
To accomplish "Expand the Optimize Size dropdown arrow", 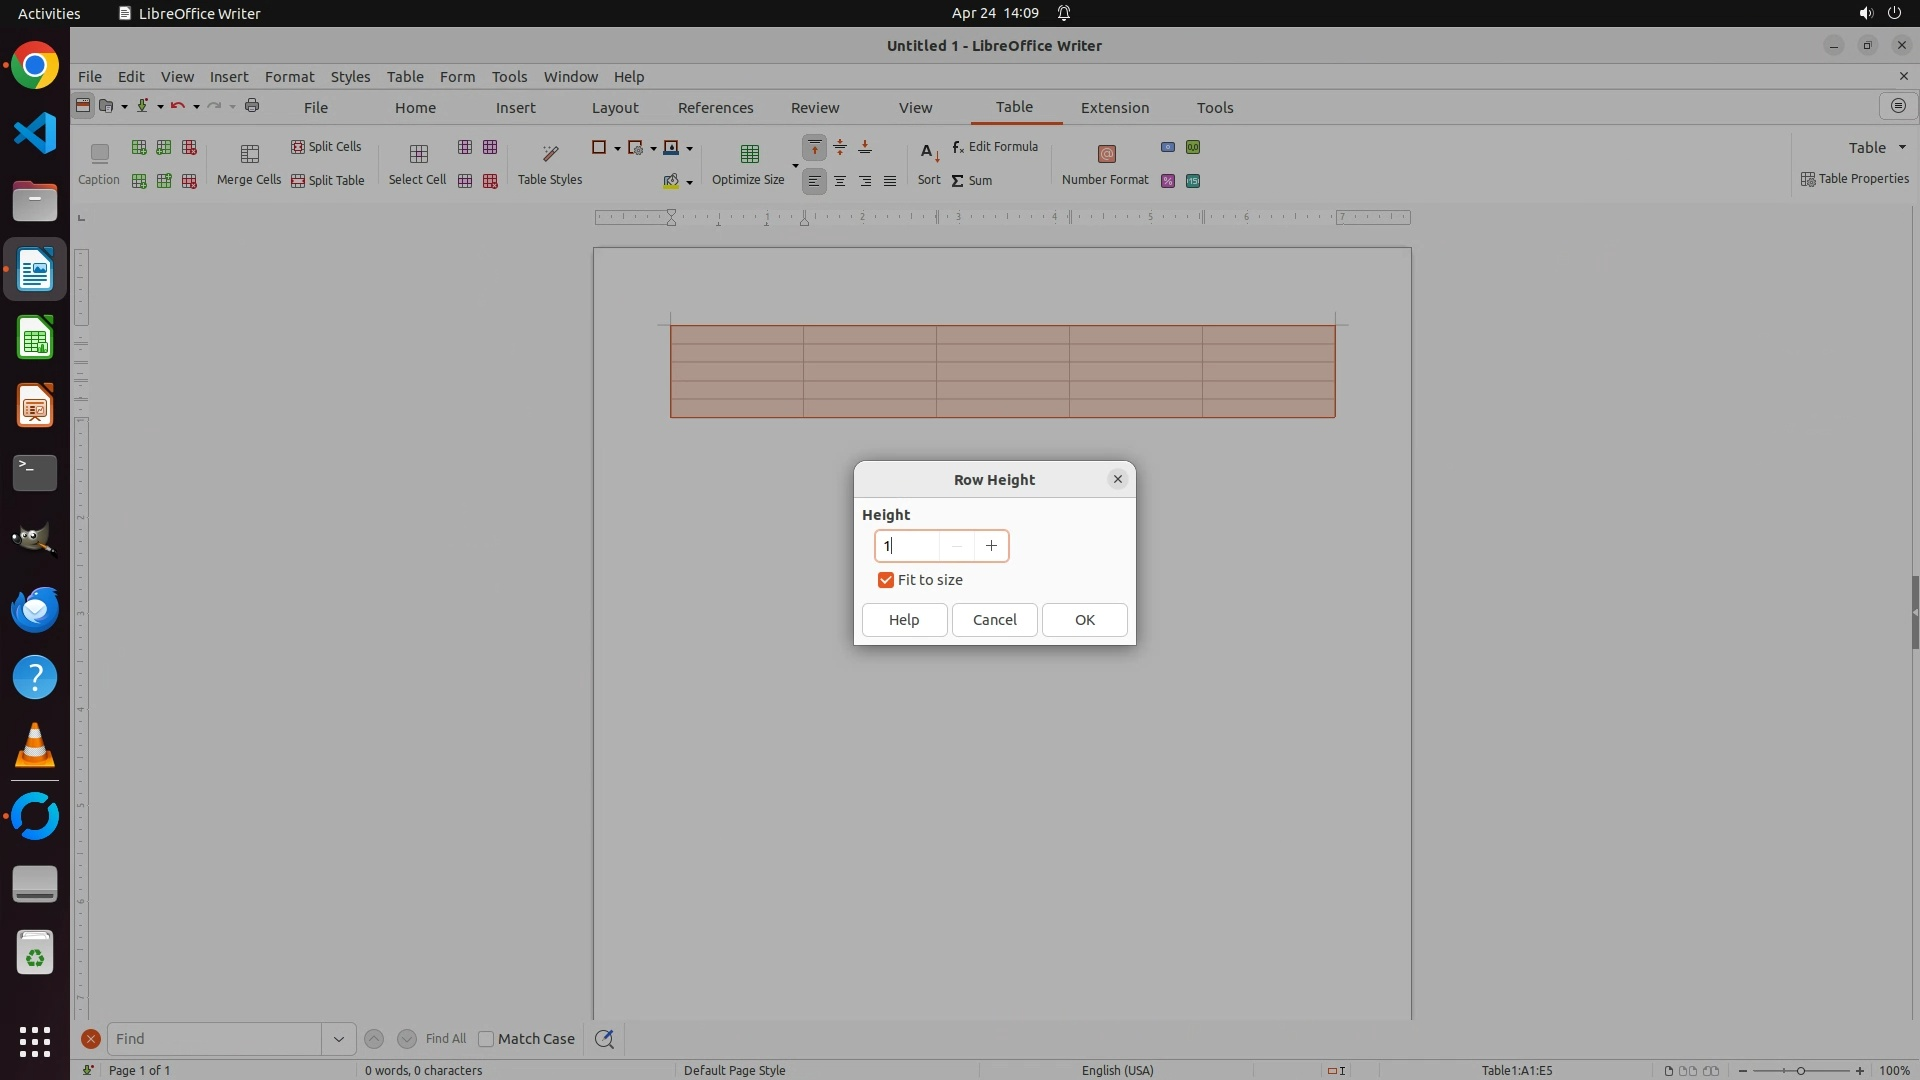I will 795,166.
